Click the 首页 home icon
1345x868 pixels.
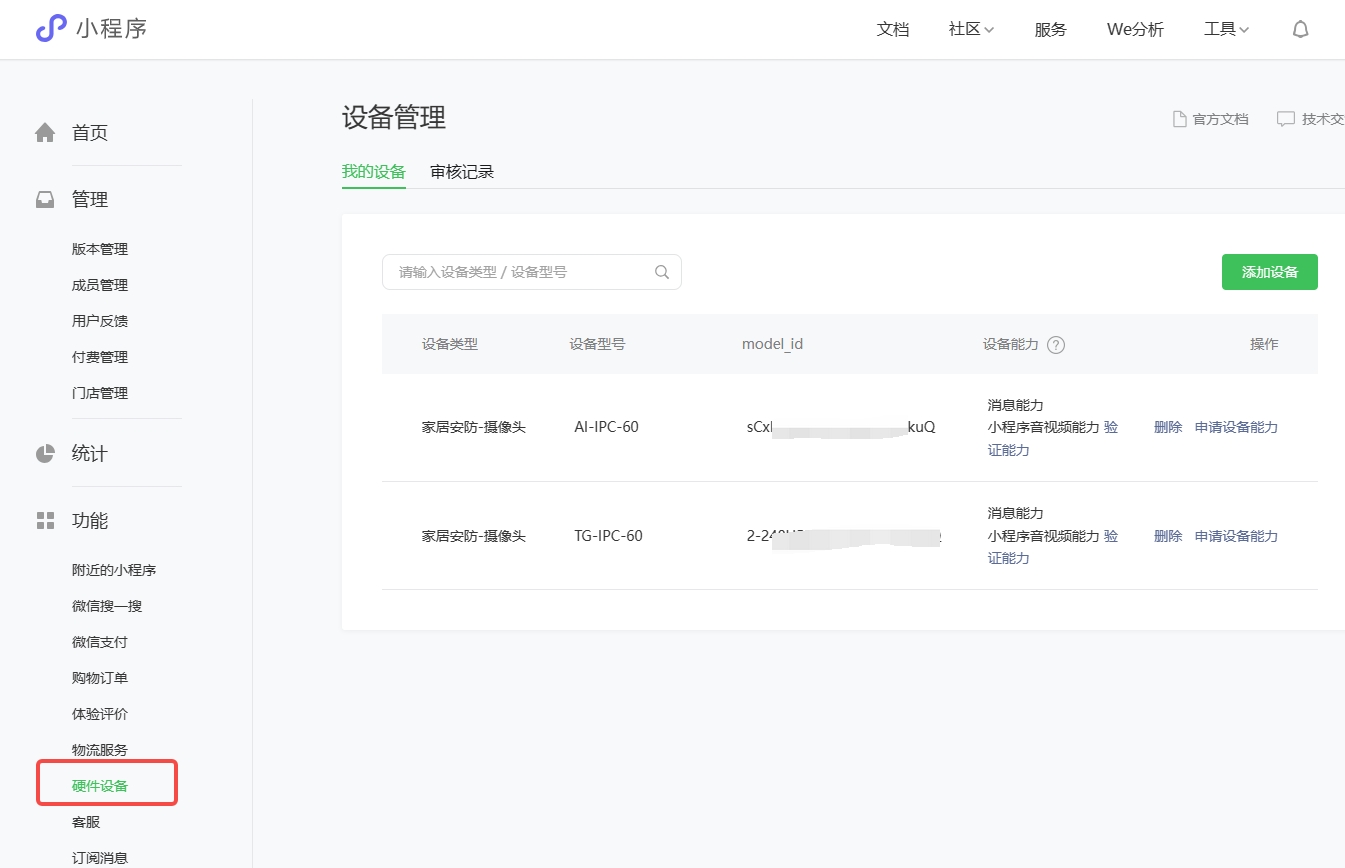[45, 133]
